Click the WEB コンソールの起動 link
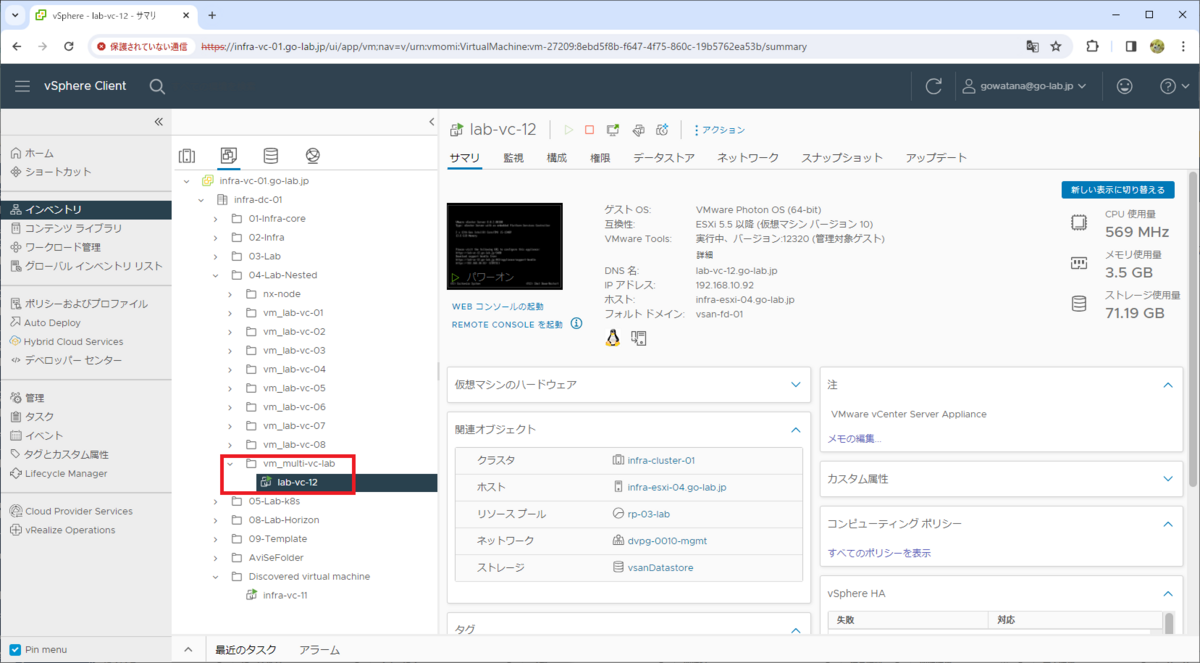The image size is (1200, 663). click(x=498, y=307)
